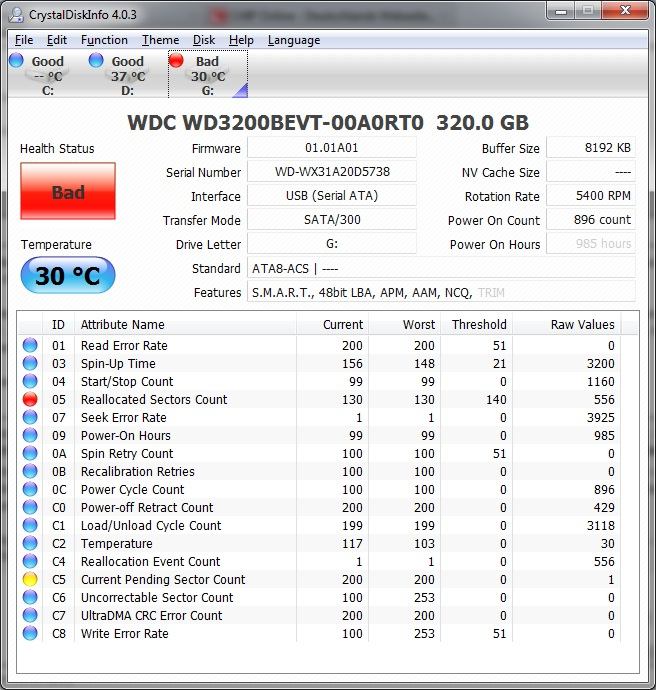This screenshot has height=690, width=656.
Task: Click the blue status icon for Power Cycle Count
Action: pyautogui.click(x=30, y=489)
